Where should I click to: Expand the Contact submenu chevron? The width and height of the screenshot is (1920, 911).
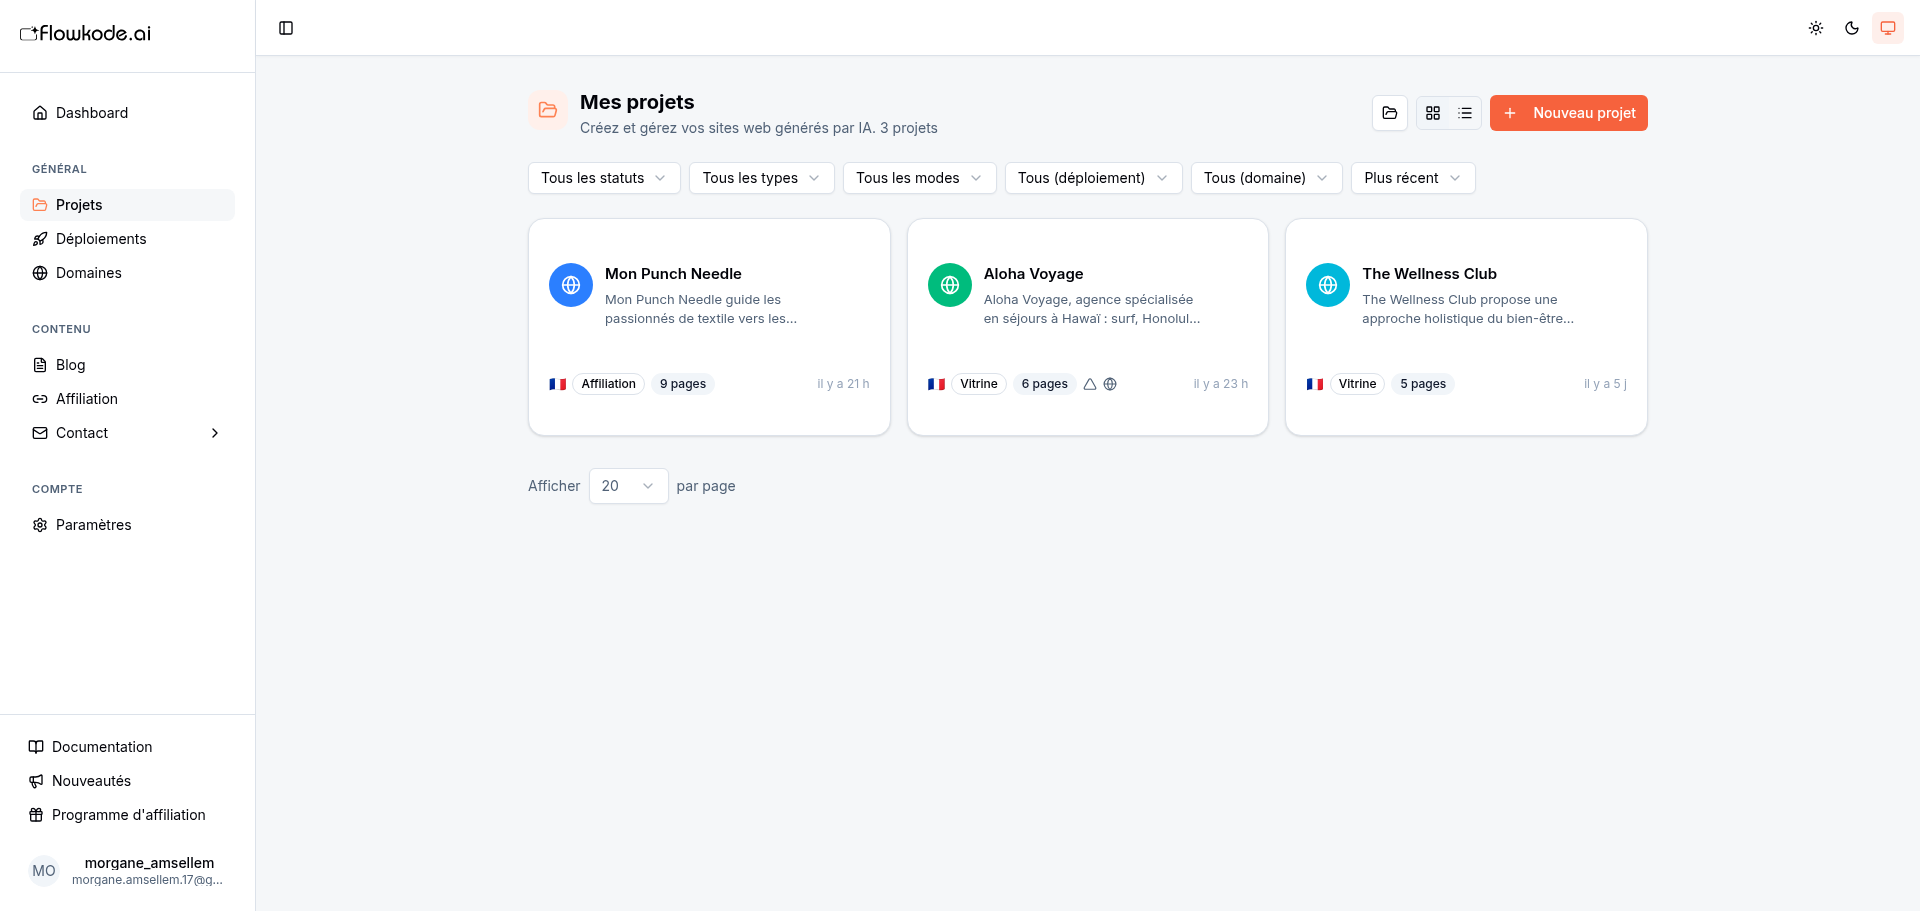point(215,433)
